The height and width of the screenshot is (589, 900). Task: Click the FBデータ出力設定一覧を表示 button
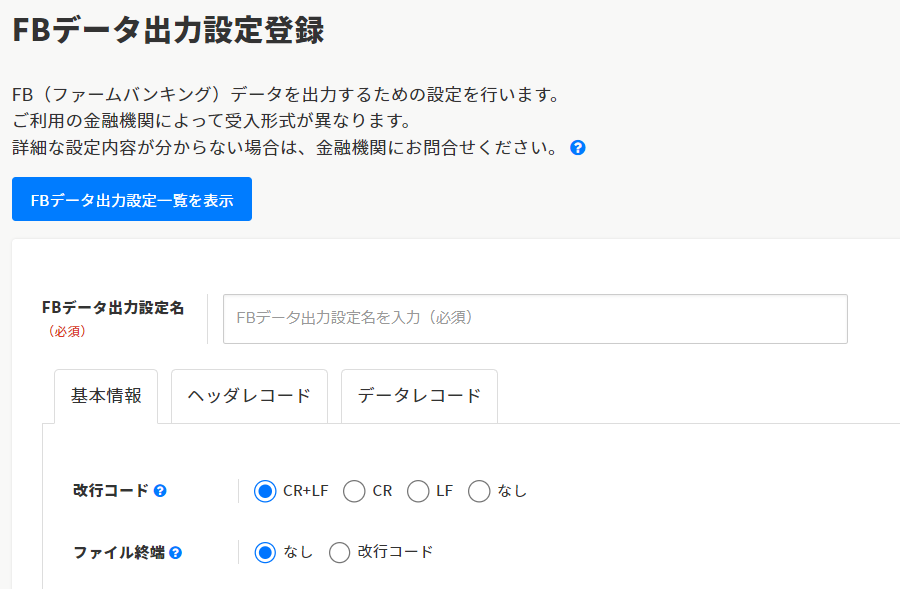[x=132, y=200]
